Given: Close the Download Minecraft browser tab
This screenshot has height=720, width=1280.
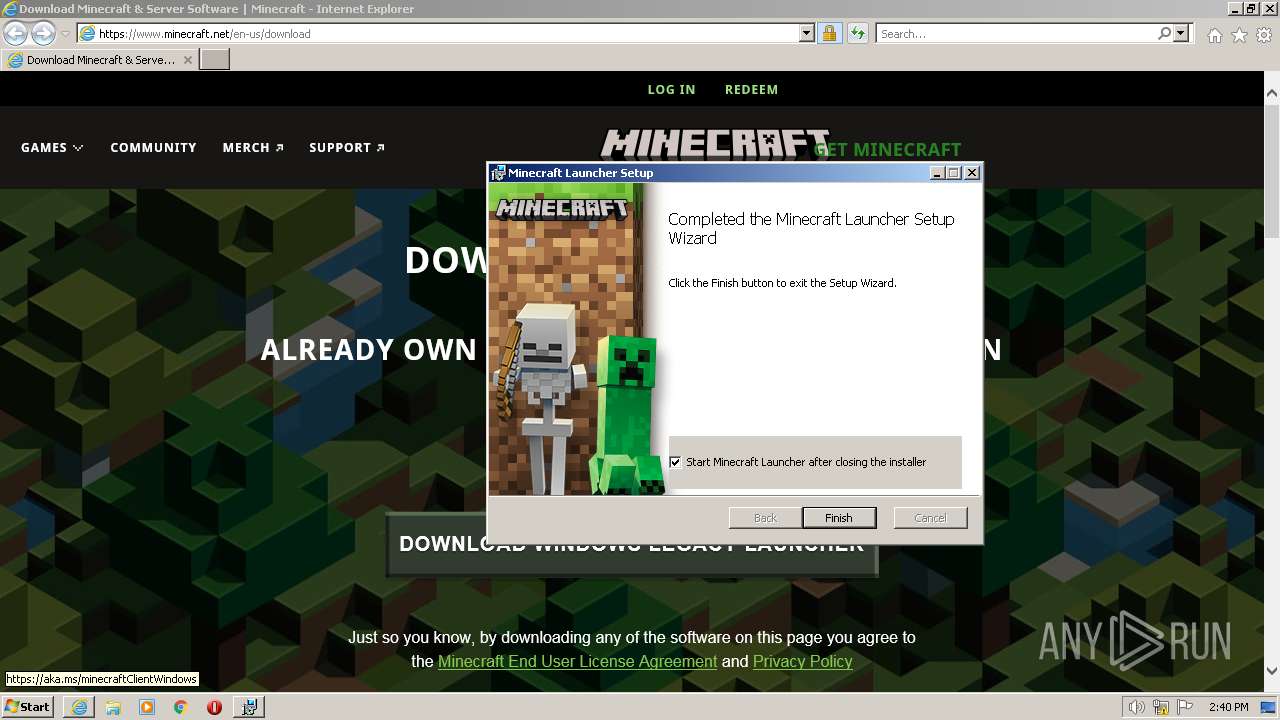Looking at the screenshot, I should [x=187, y=60].
